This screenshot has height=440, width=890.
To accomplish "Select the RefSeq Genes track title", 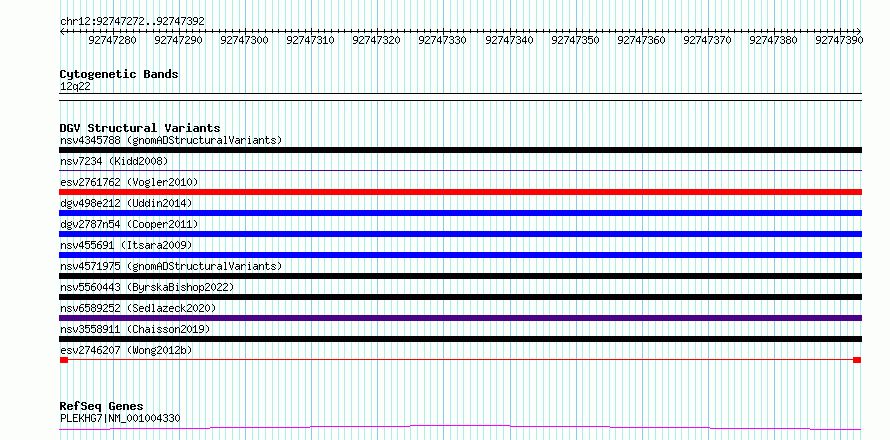I will click(101, 407).
